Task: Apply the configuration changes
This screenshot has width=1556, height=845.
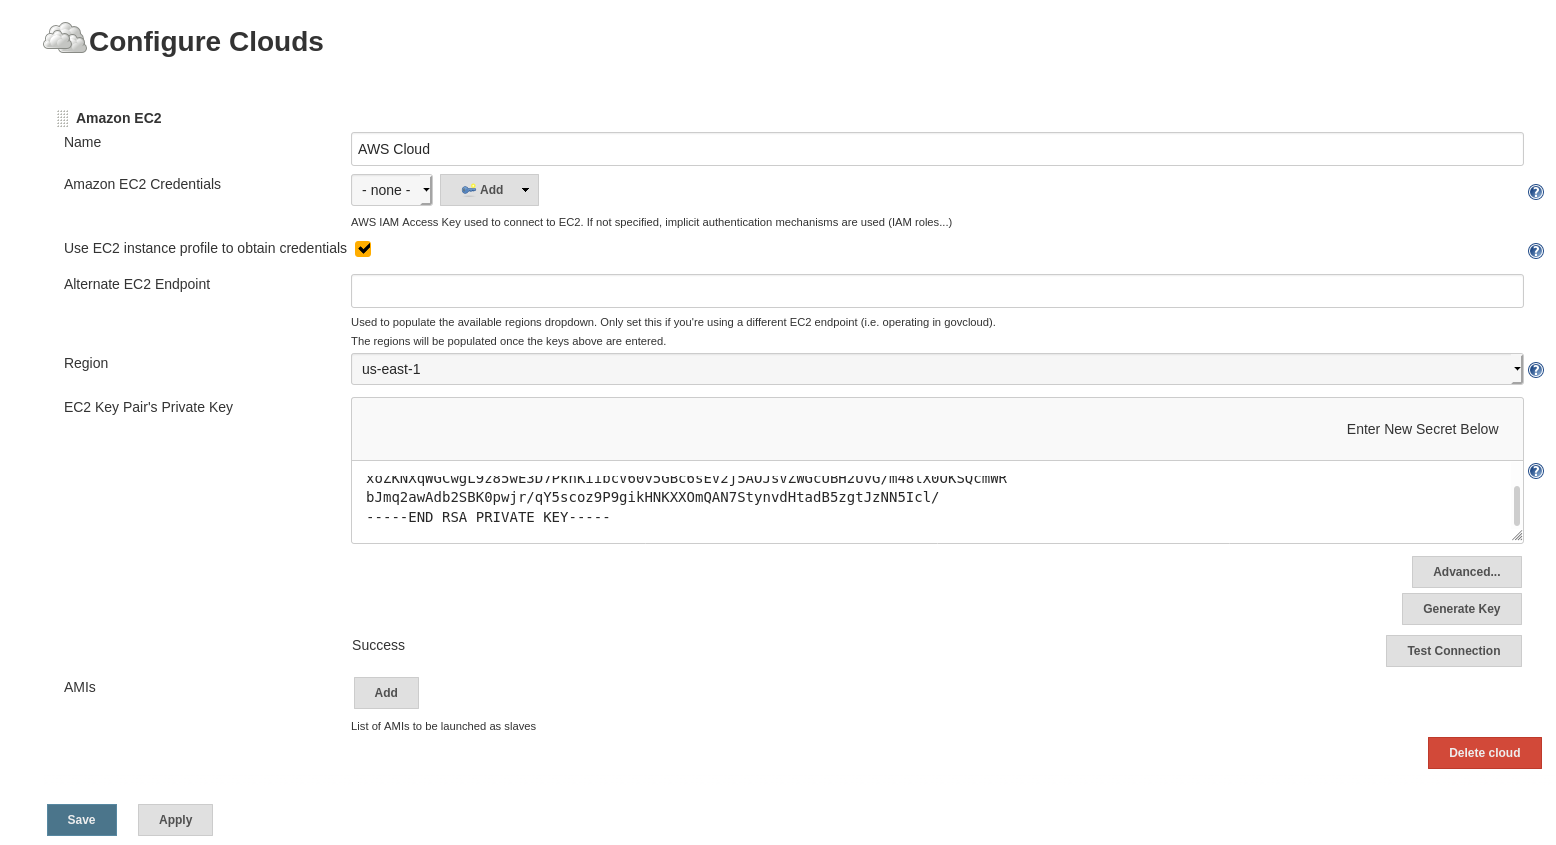Action: [175, 820]
